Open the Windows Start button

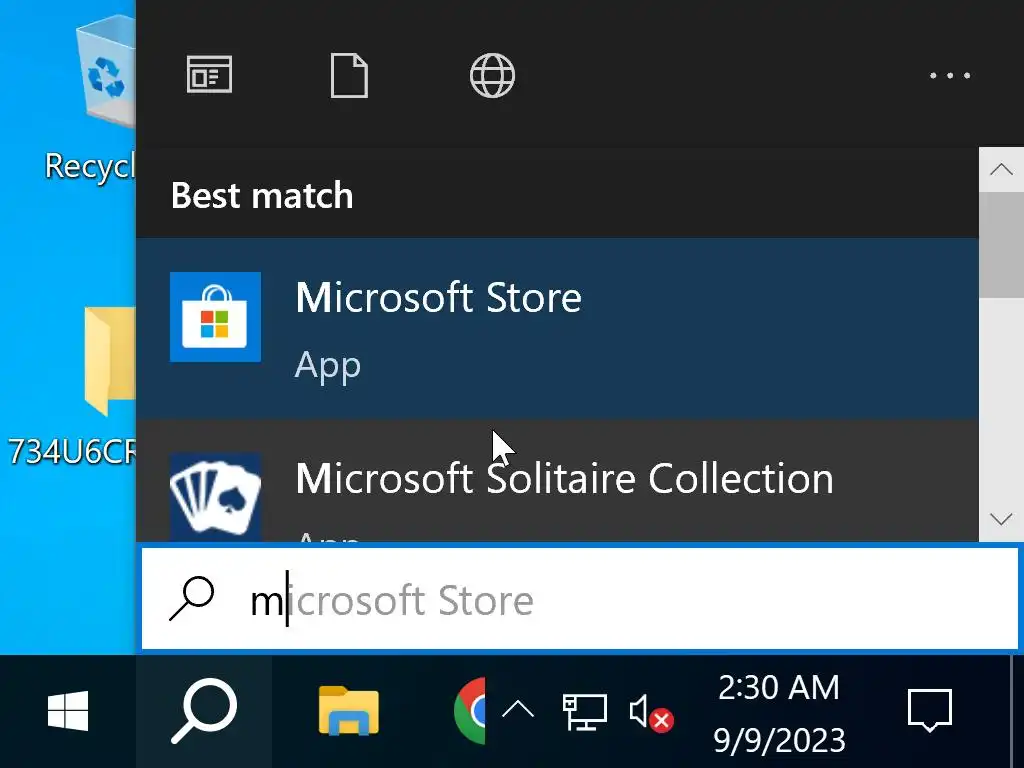coord(68,711)
